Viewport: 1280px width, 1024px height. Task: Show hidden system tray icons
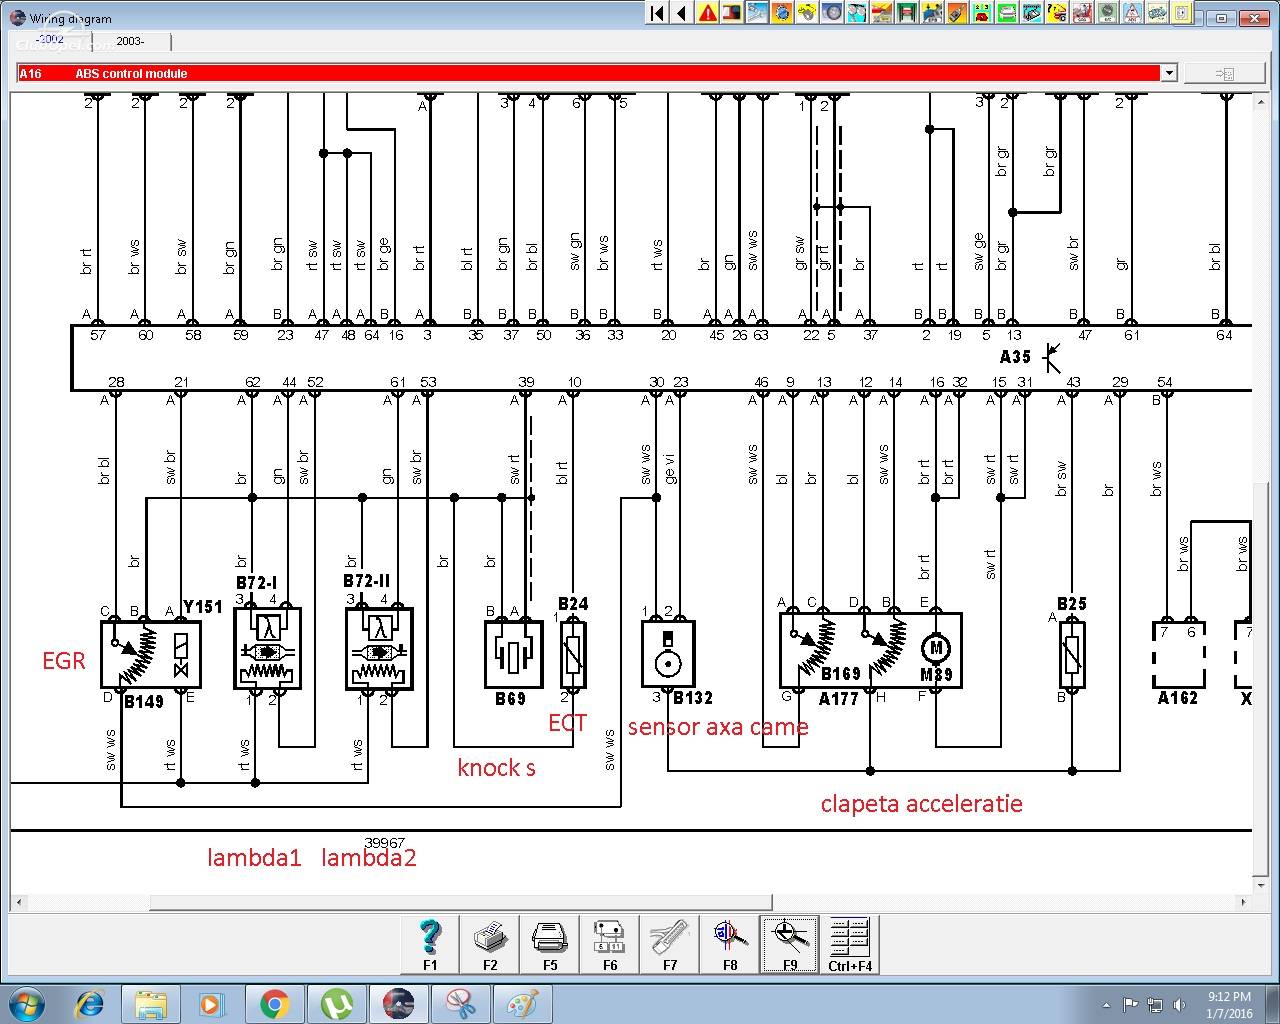point(1107,1004)
